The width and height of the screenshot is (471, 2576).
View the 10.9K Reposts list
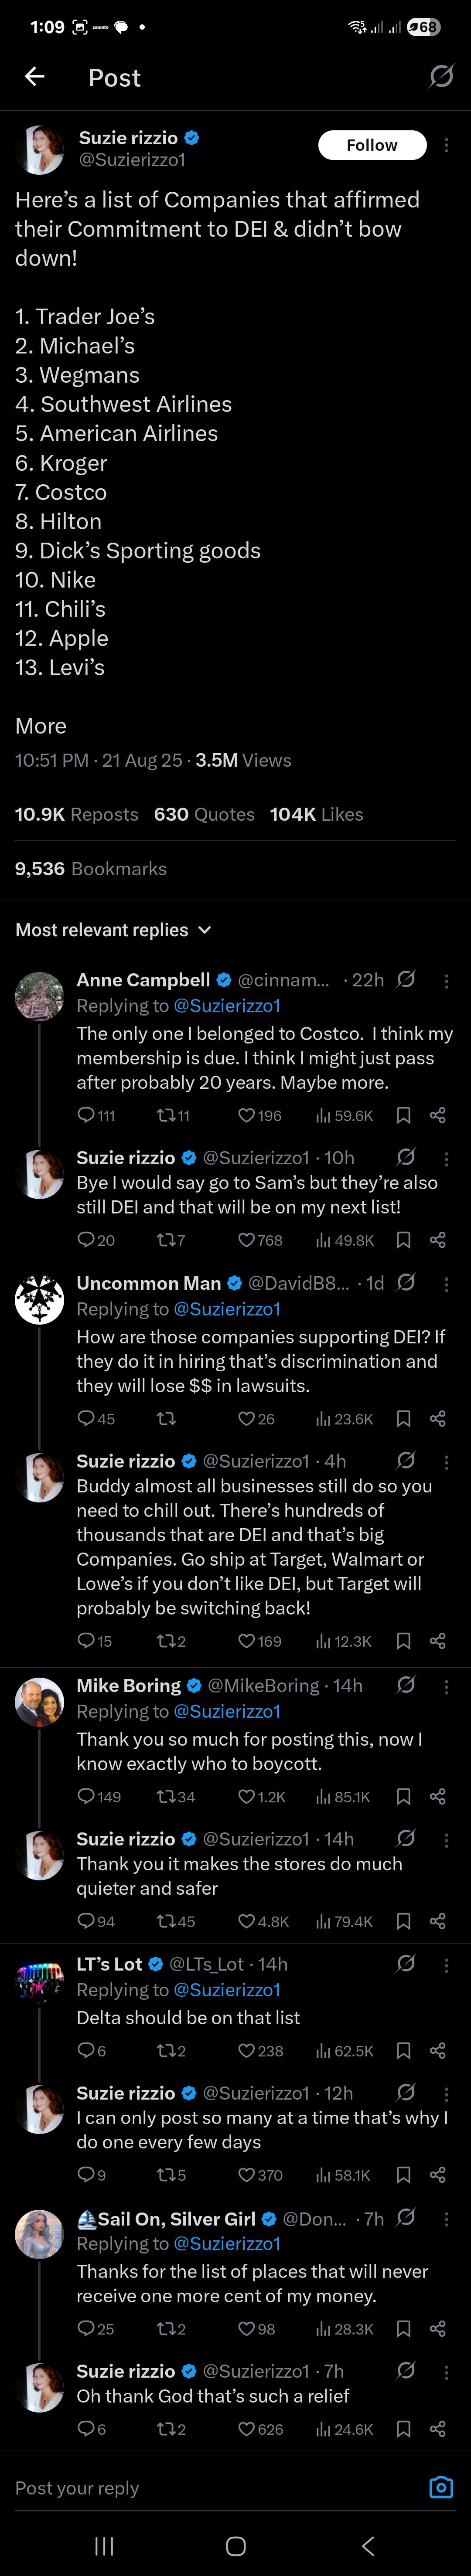click(x=76, y=814)
